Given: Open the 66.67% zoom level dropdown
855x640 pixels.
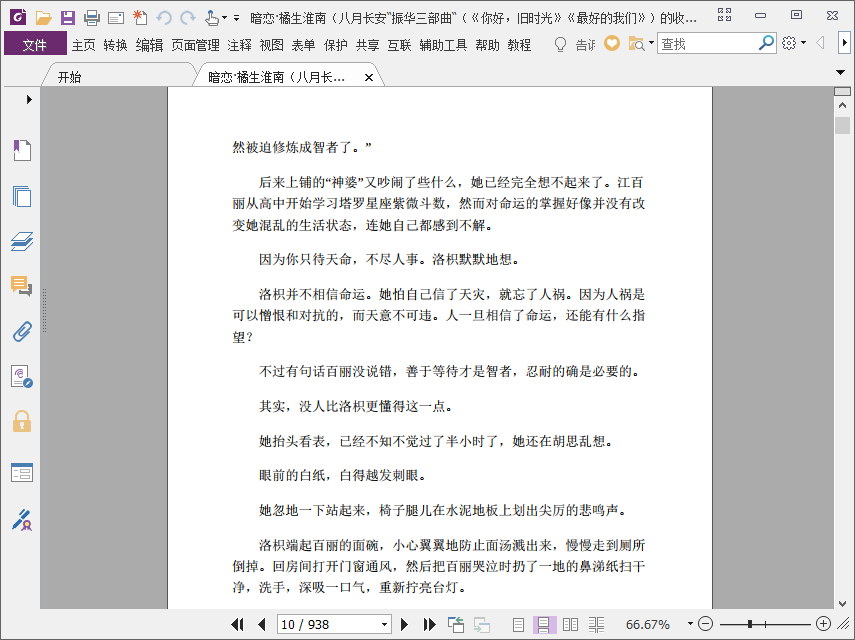Looking at the screenshot, I should pos(690,624).
